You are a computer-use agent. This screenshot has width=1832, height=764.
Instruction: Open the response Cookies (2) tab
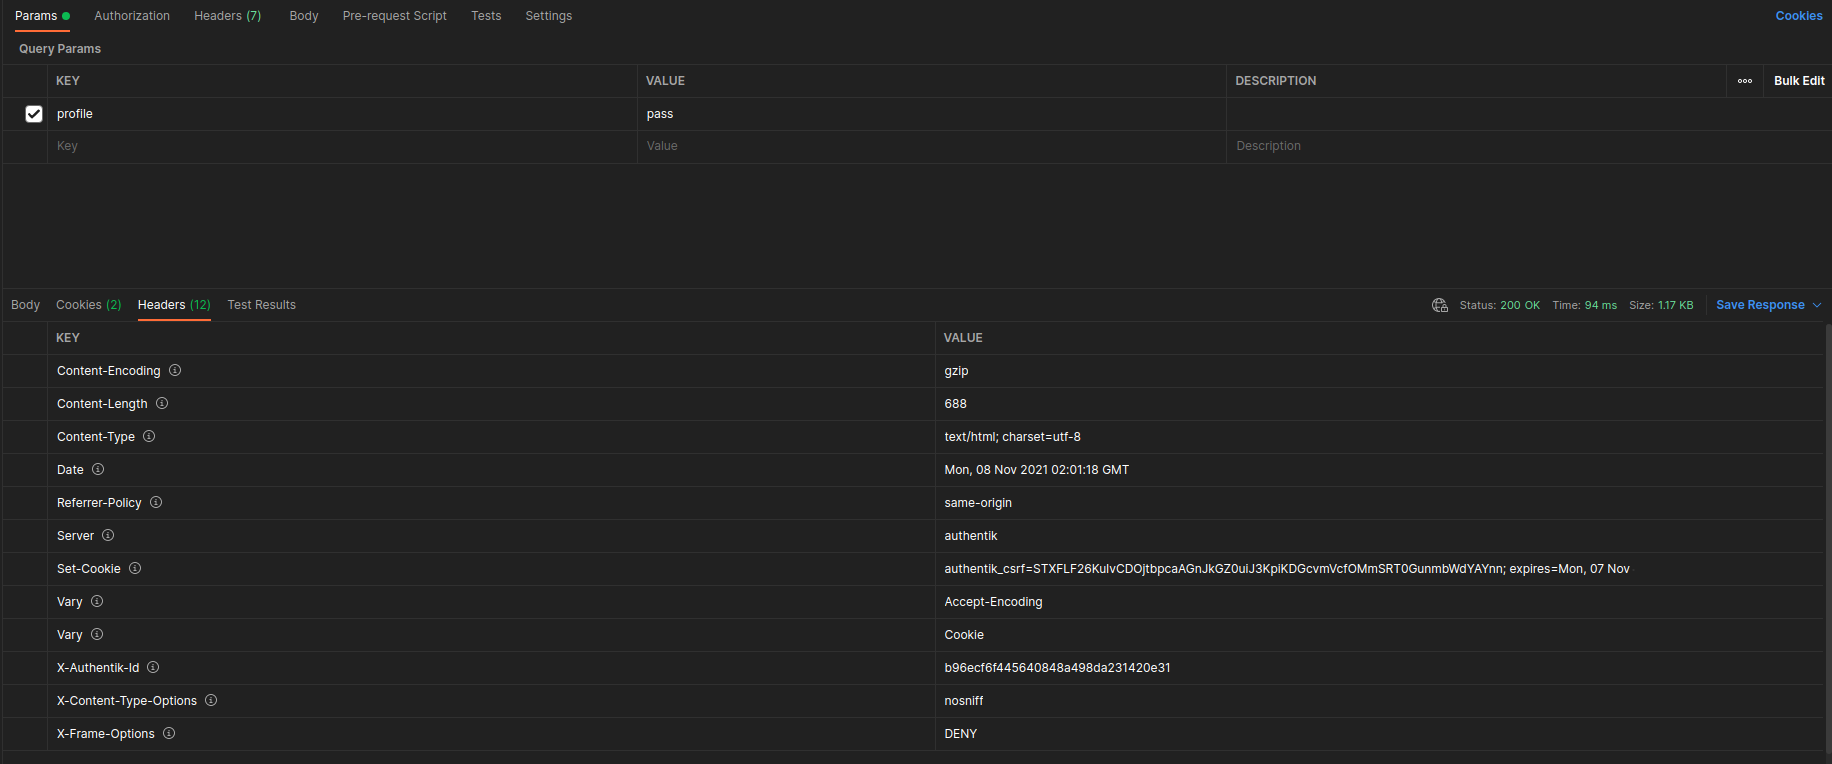pyautogui.click(x=89, y=305)
